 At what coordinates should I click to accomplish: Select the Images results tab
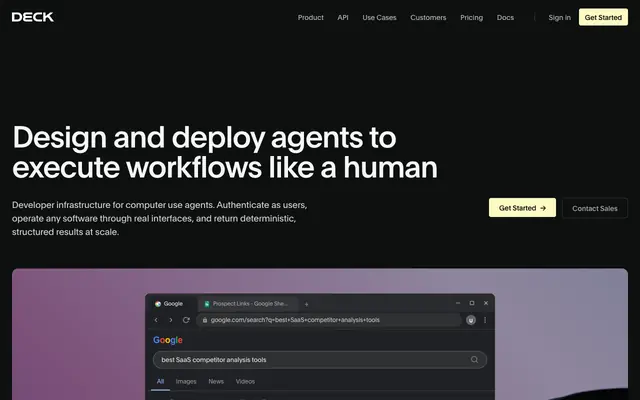pyautogui.click(x=186, y=381)
